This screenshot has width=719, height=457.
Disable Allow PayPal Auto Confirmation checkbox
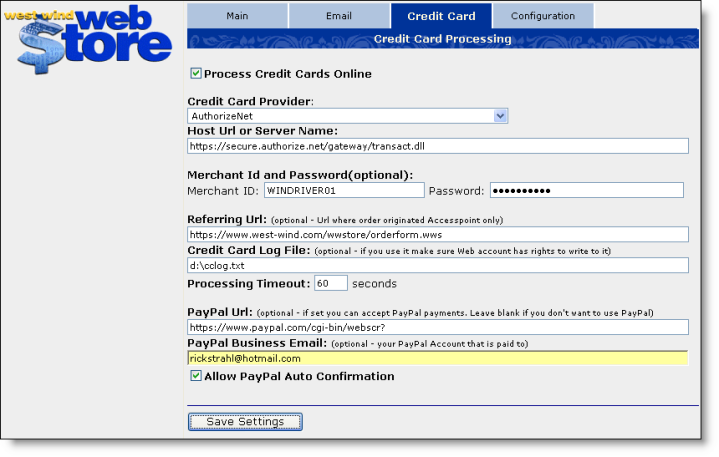coord(196,376)
